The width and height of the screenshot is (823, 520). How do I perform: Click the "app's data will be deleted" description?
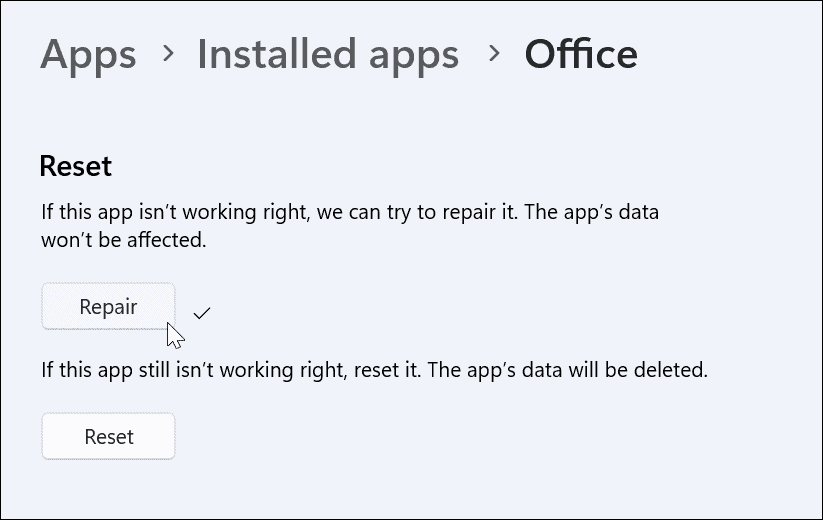tap(374, 370)
